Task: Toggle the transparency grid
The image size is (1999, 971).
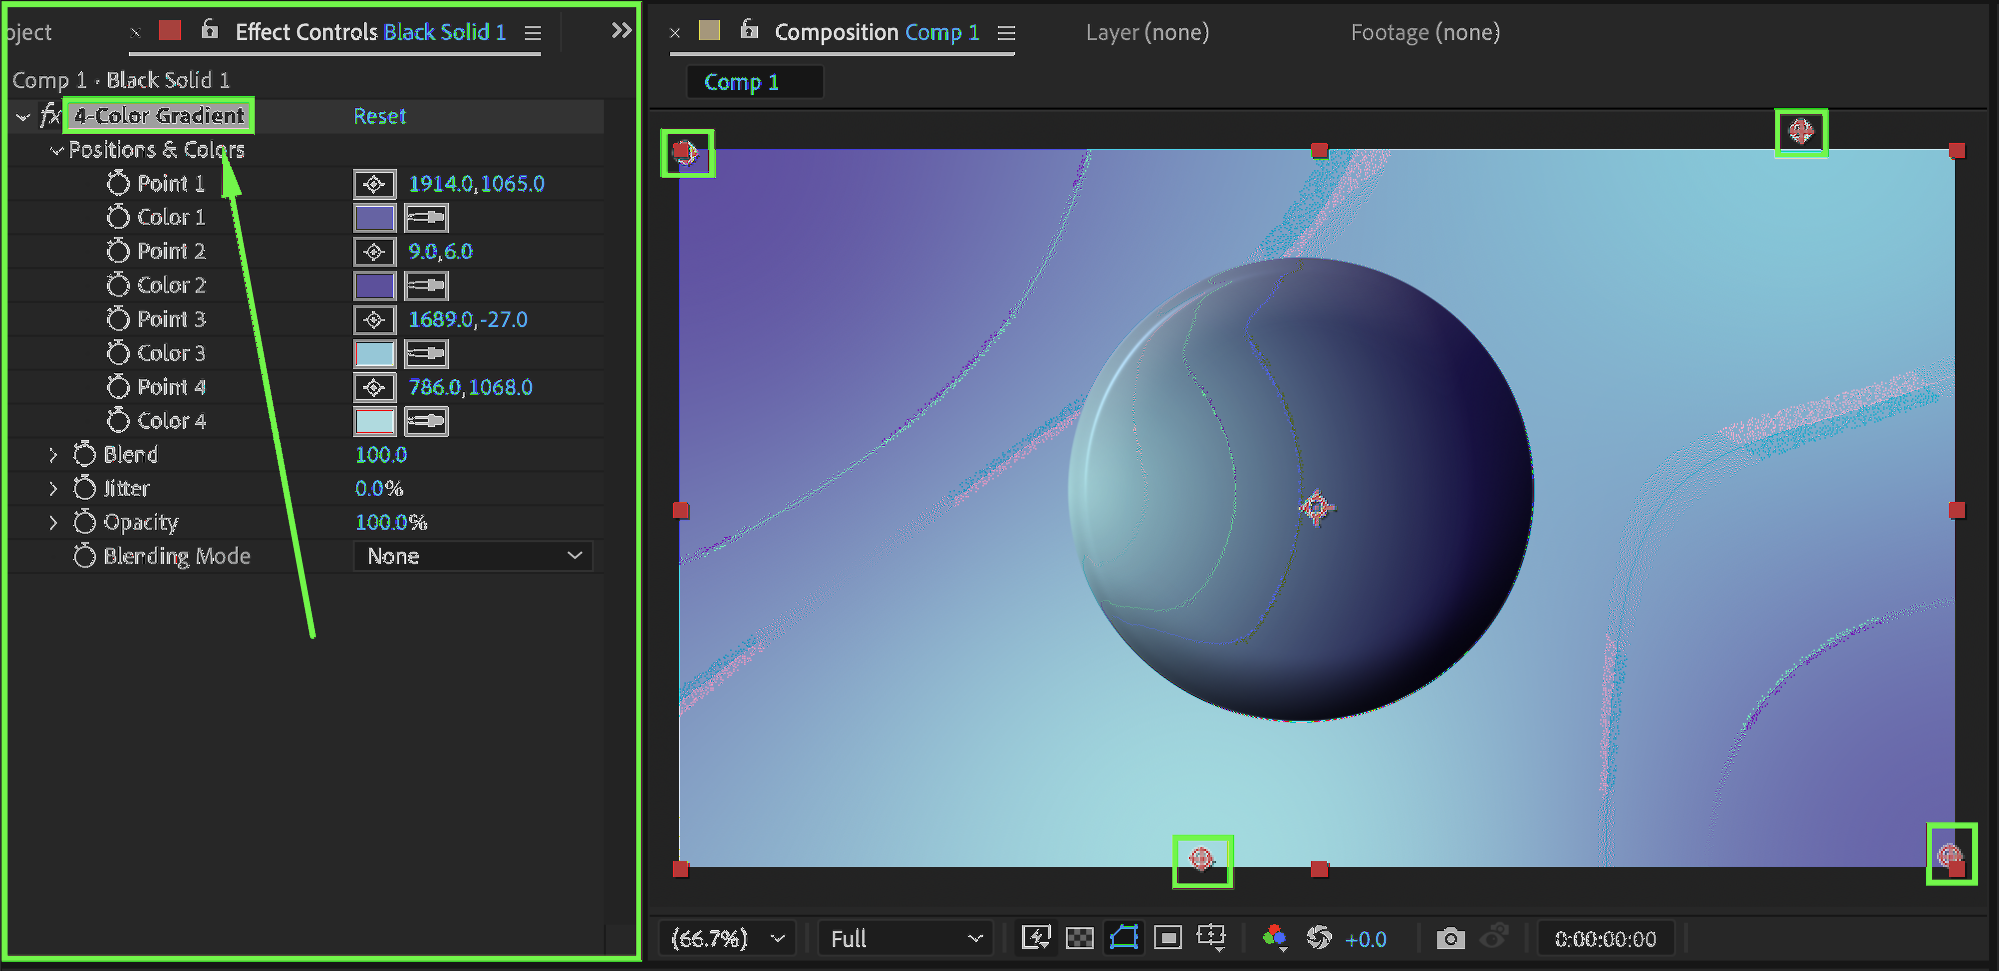Action: pos(1080,938)
